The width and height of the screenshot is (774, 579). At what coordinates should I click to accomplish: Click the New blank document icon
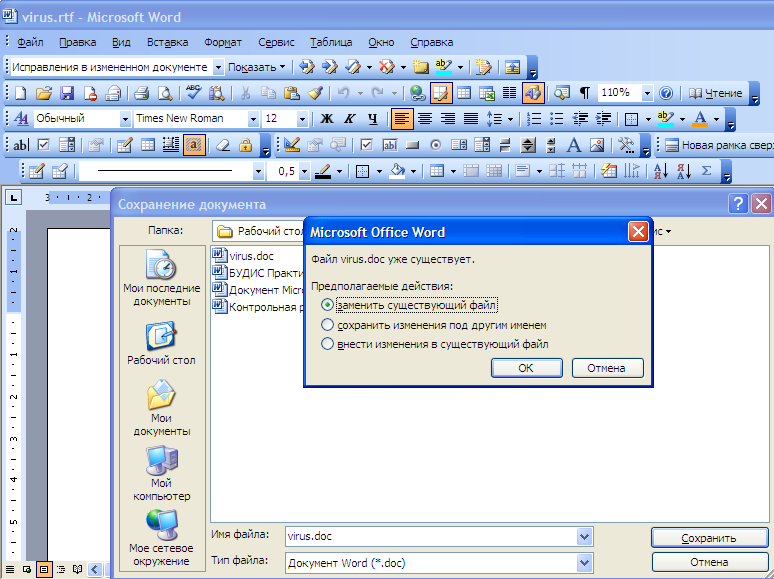click(21, 93)
